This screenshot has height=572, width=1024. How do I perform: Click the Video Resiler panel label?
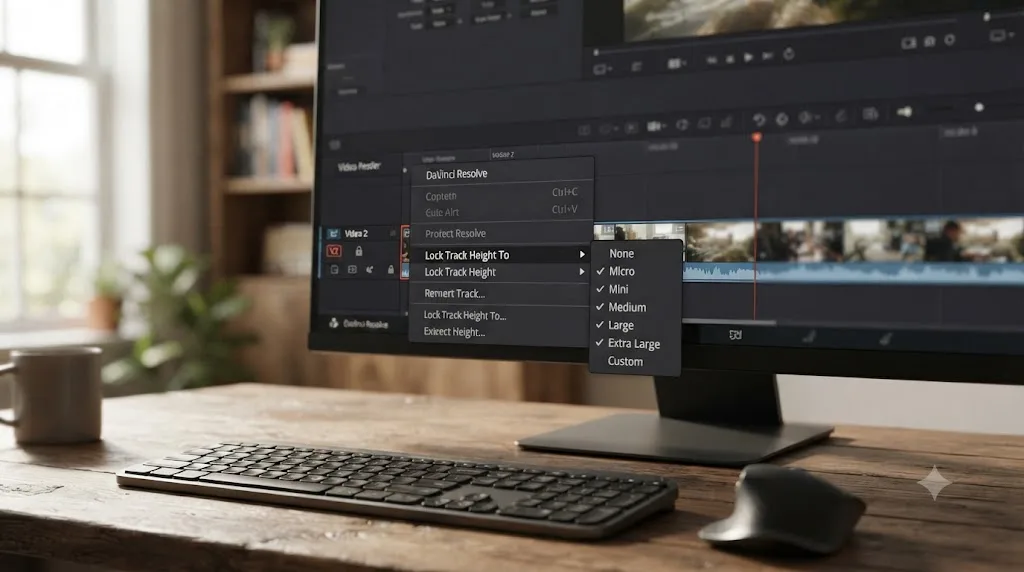point(359,167)
